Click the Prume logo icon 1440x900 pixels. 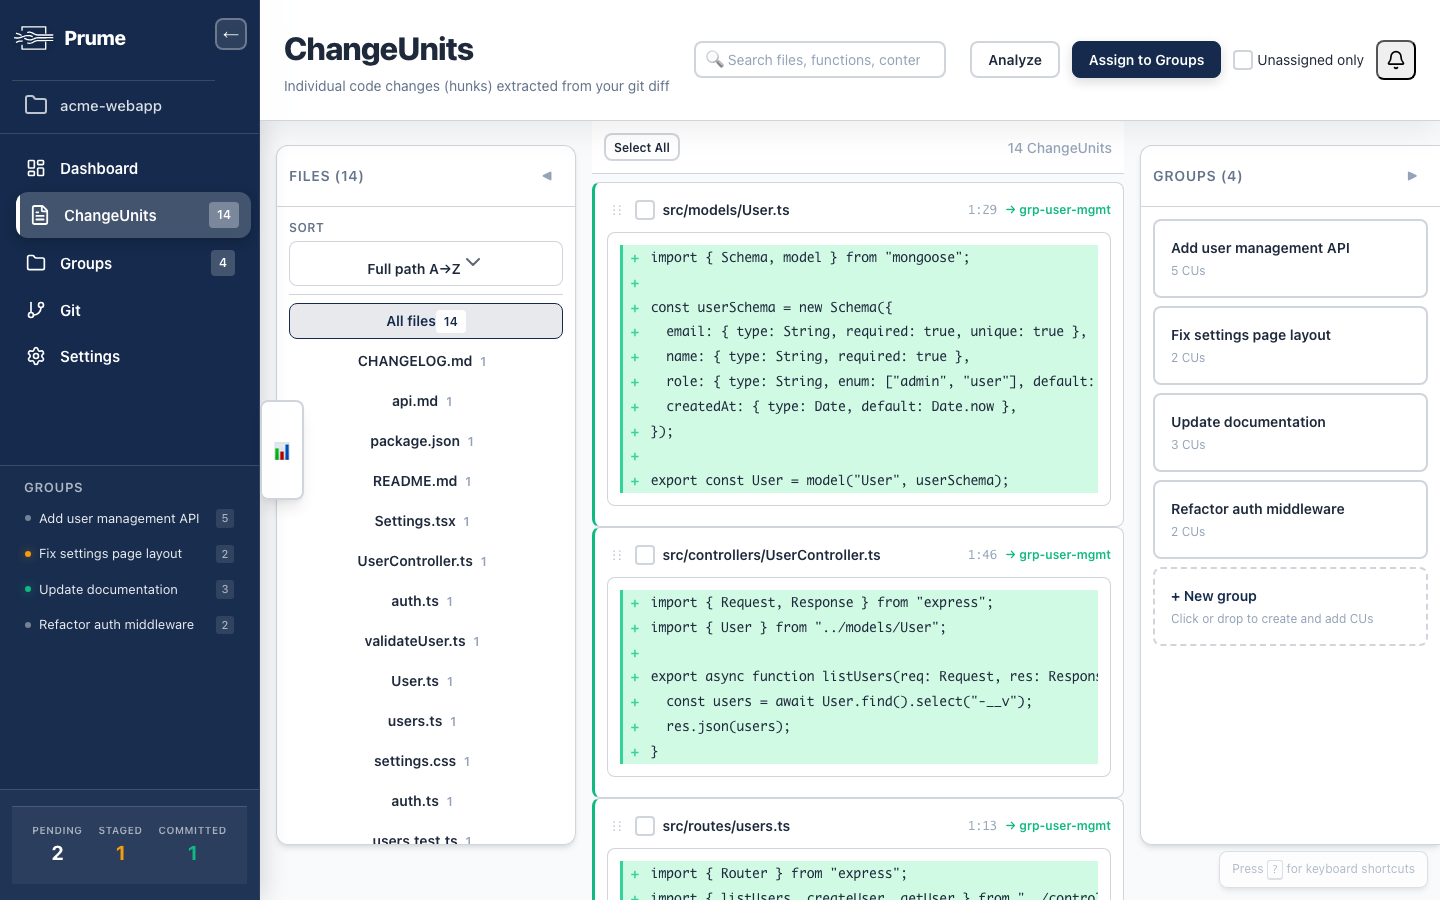tap(34, 38)
